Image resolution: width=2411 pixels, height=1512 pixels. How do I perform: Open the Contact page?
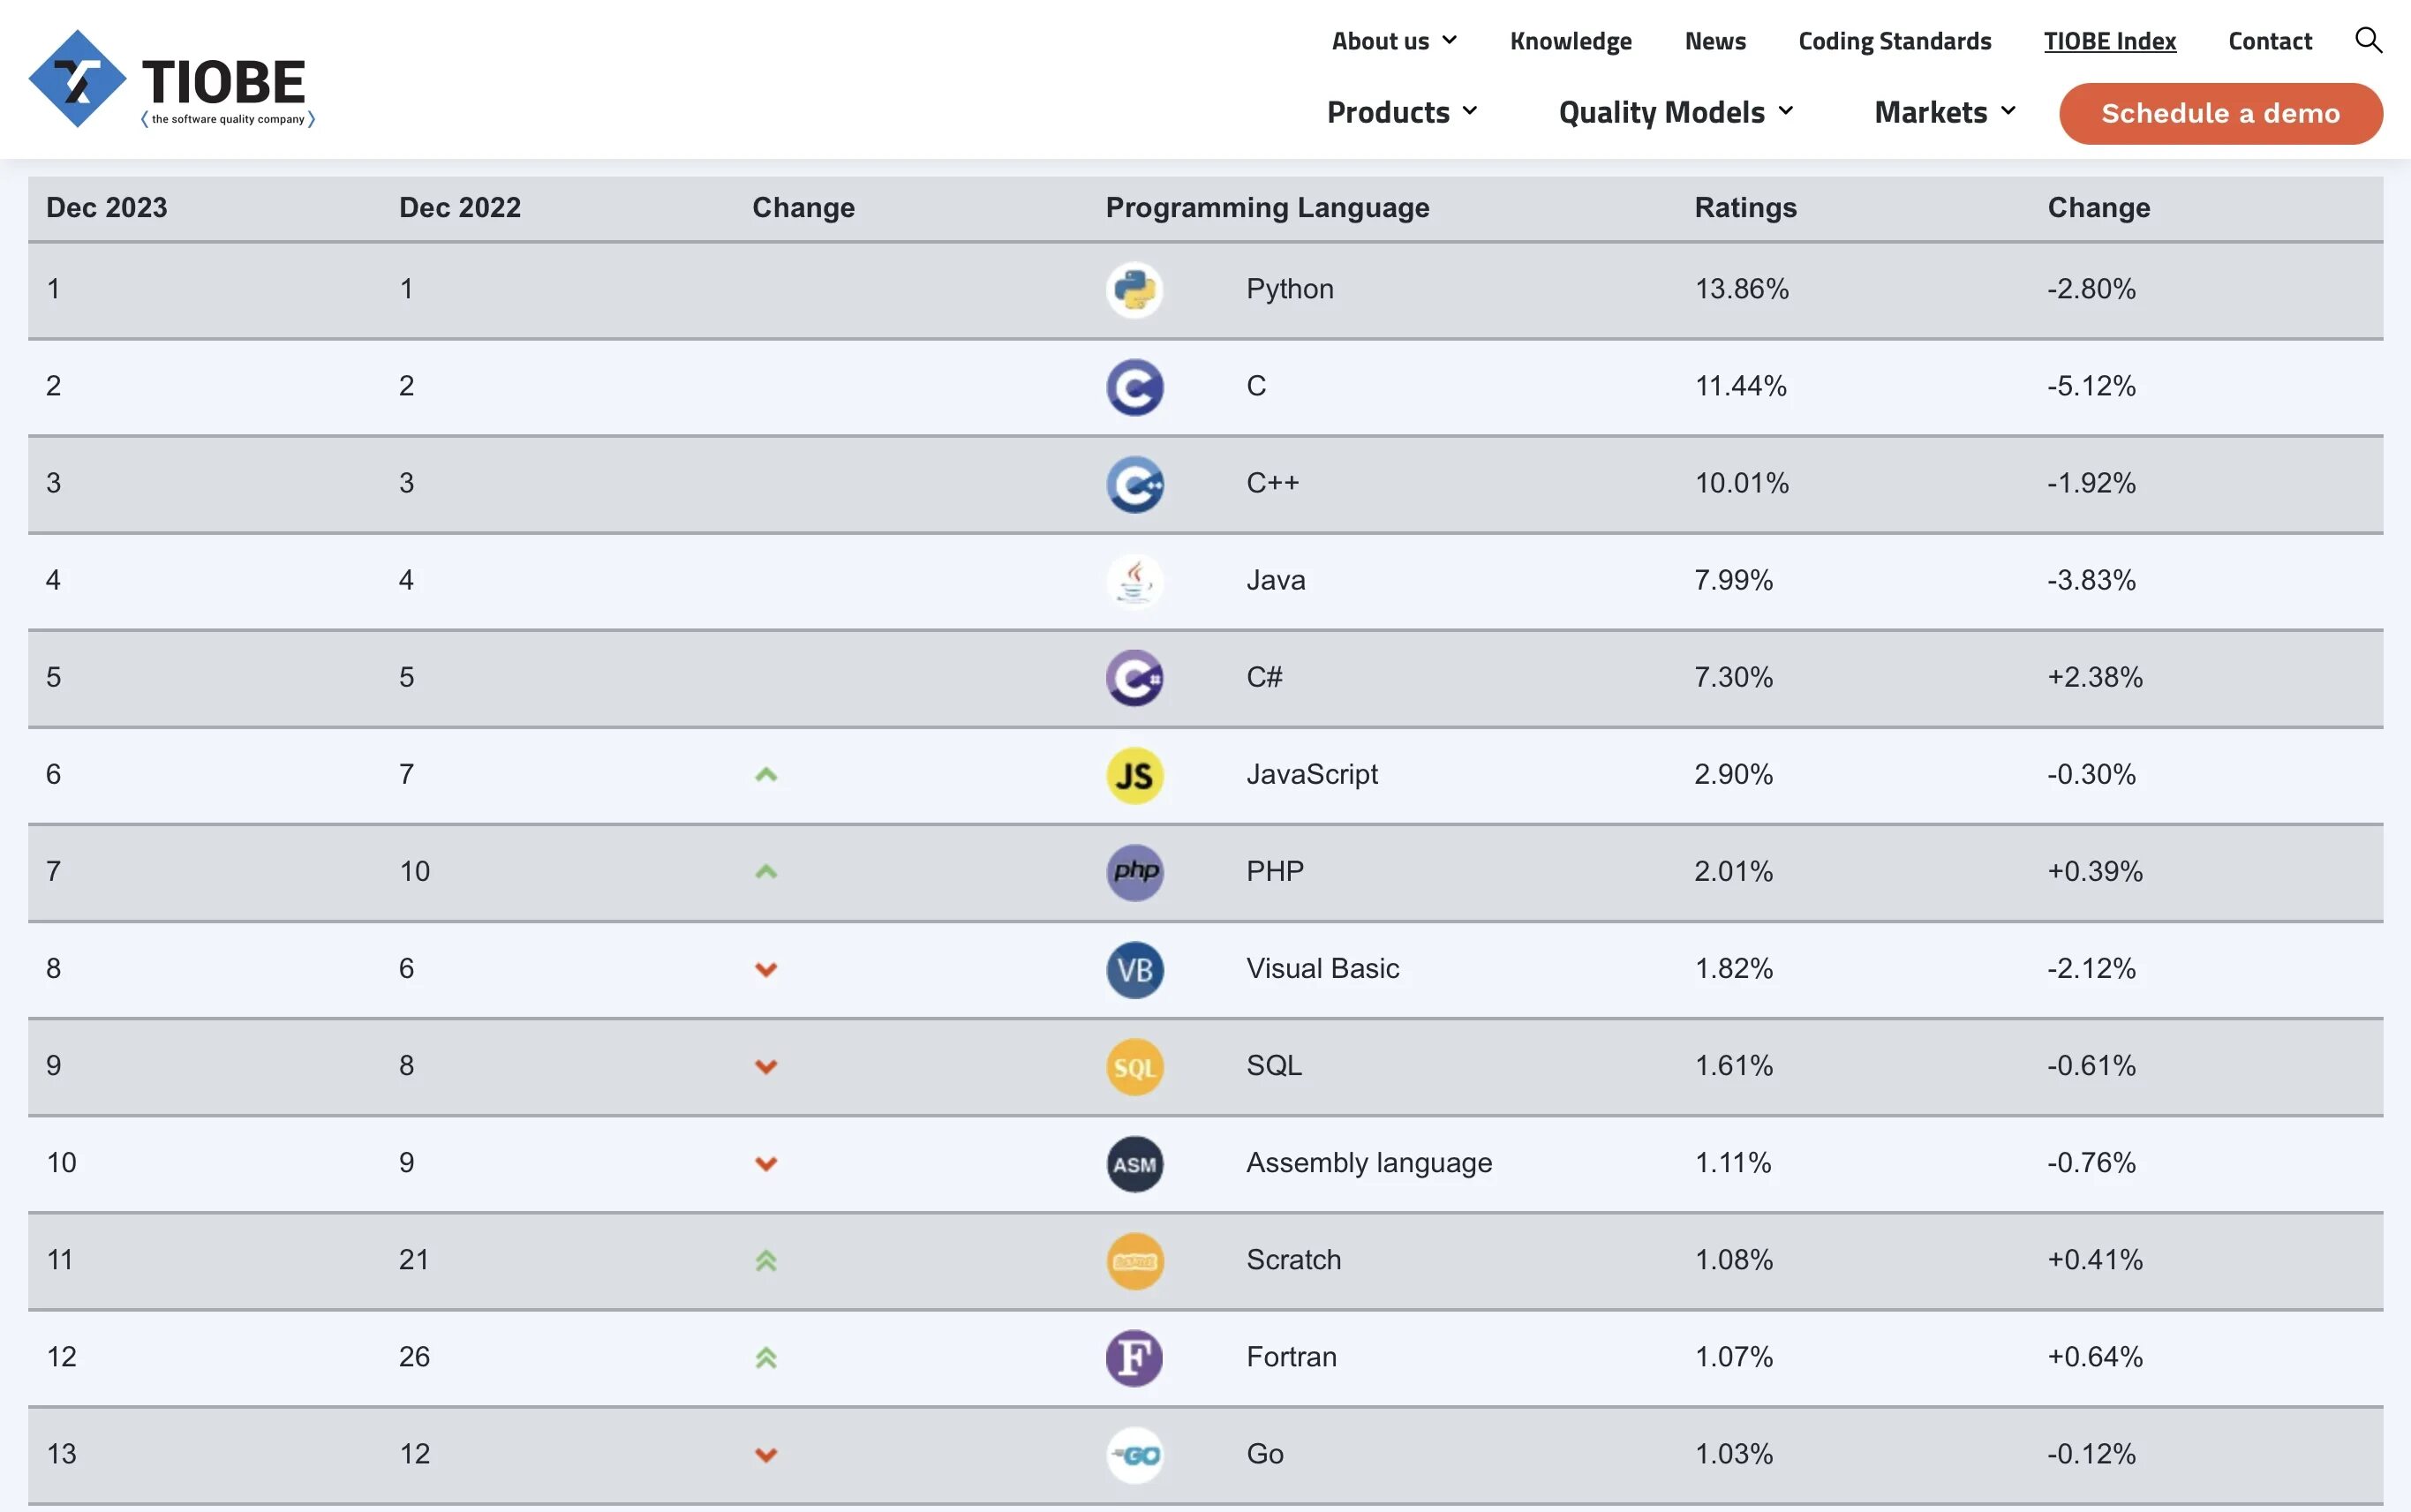point(2270,41)
